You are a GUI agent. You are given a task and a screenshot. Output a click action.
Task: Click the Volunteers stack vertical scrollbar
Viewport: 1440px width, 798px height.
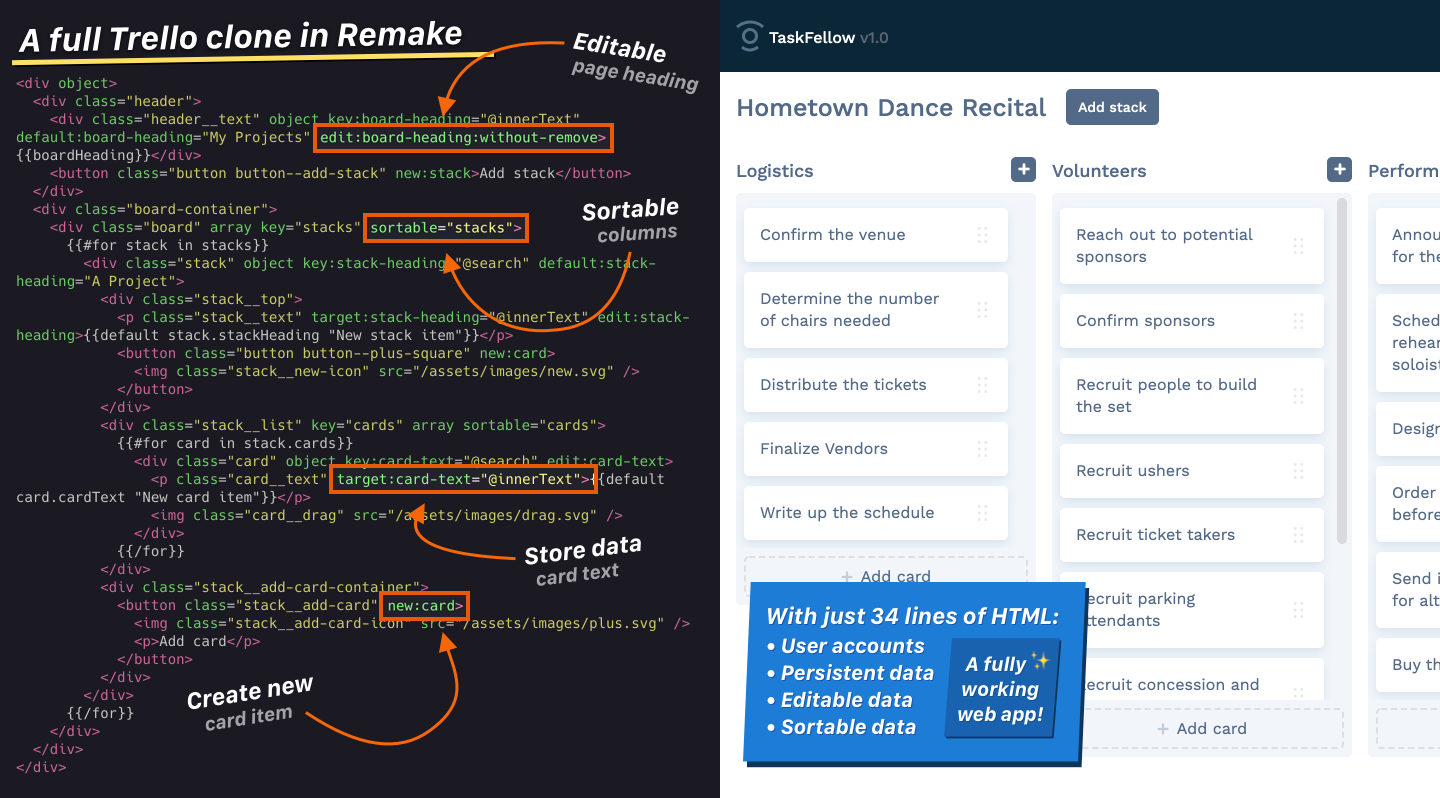point(1342,371)
